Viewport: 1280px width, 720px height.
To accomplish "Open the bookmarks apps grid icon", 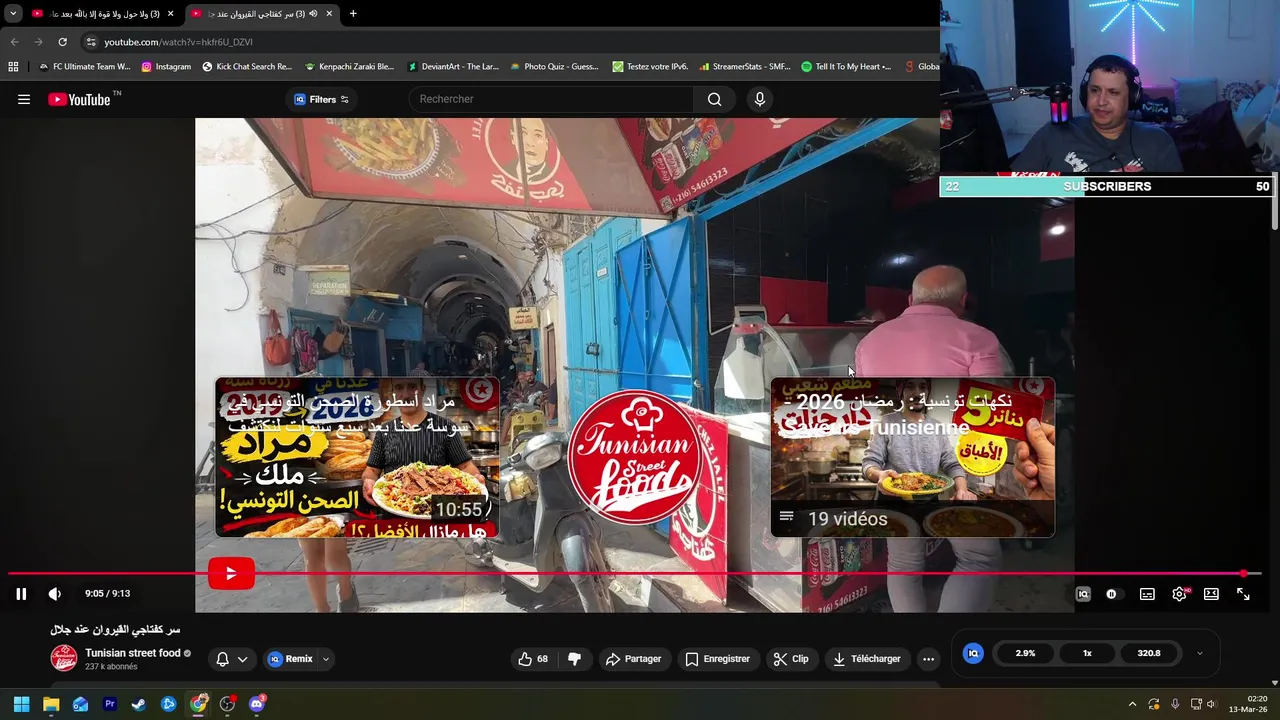I will click(13, 67).
